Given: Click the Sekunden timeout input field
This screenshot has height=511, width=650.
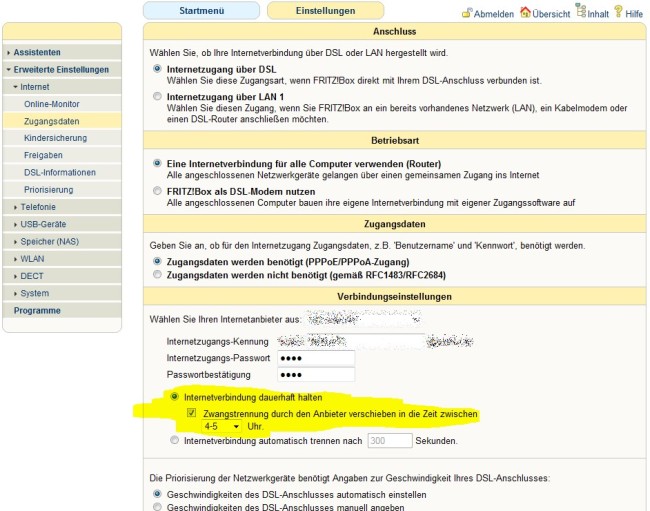Looking at the screenshot, I should tap(389, 440).
